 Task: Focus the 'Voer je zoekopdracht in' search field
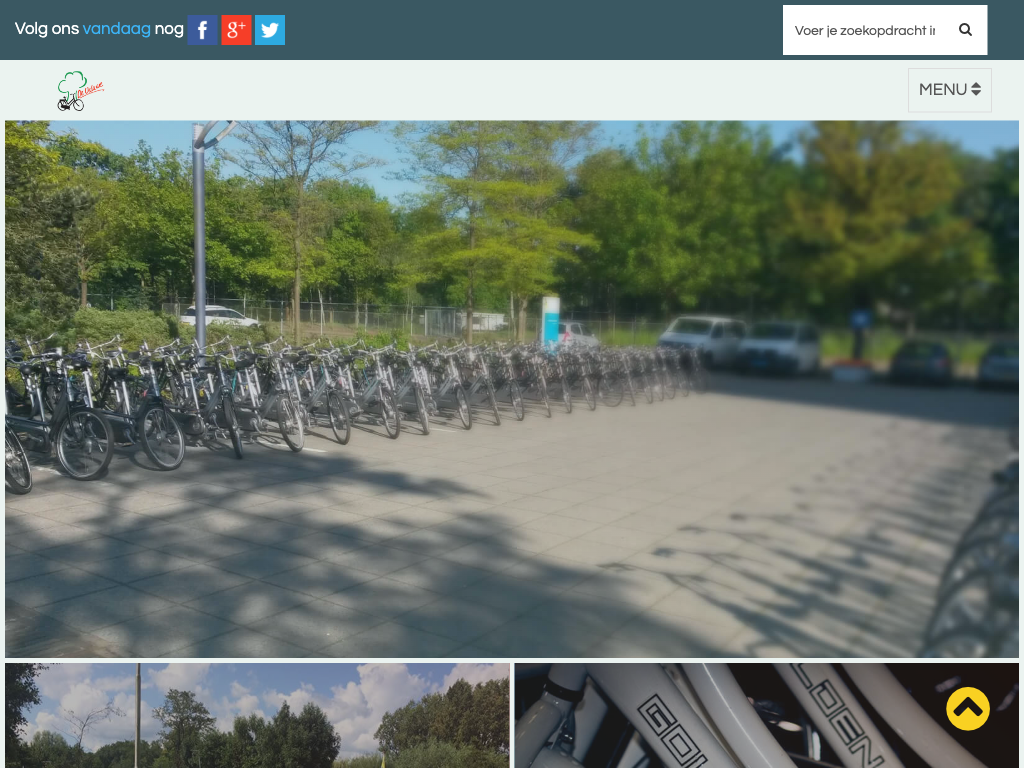point(865,30)
